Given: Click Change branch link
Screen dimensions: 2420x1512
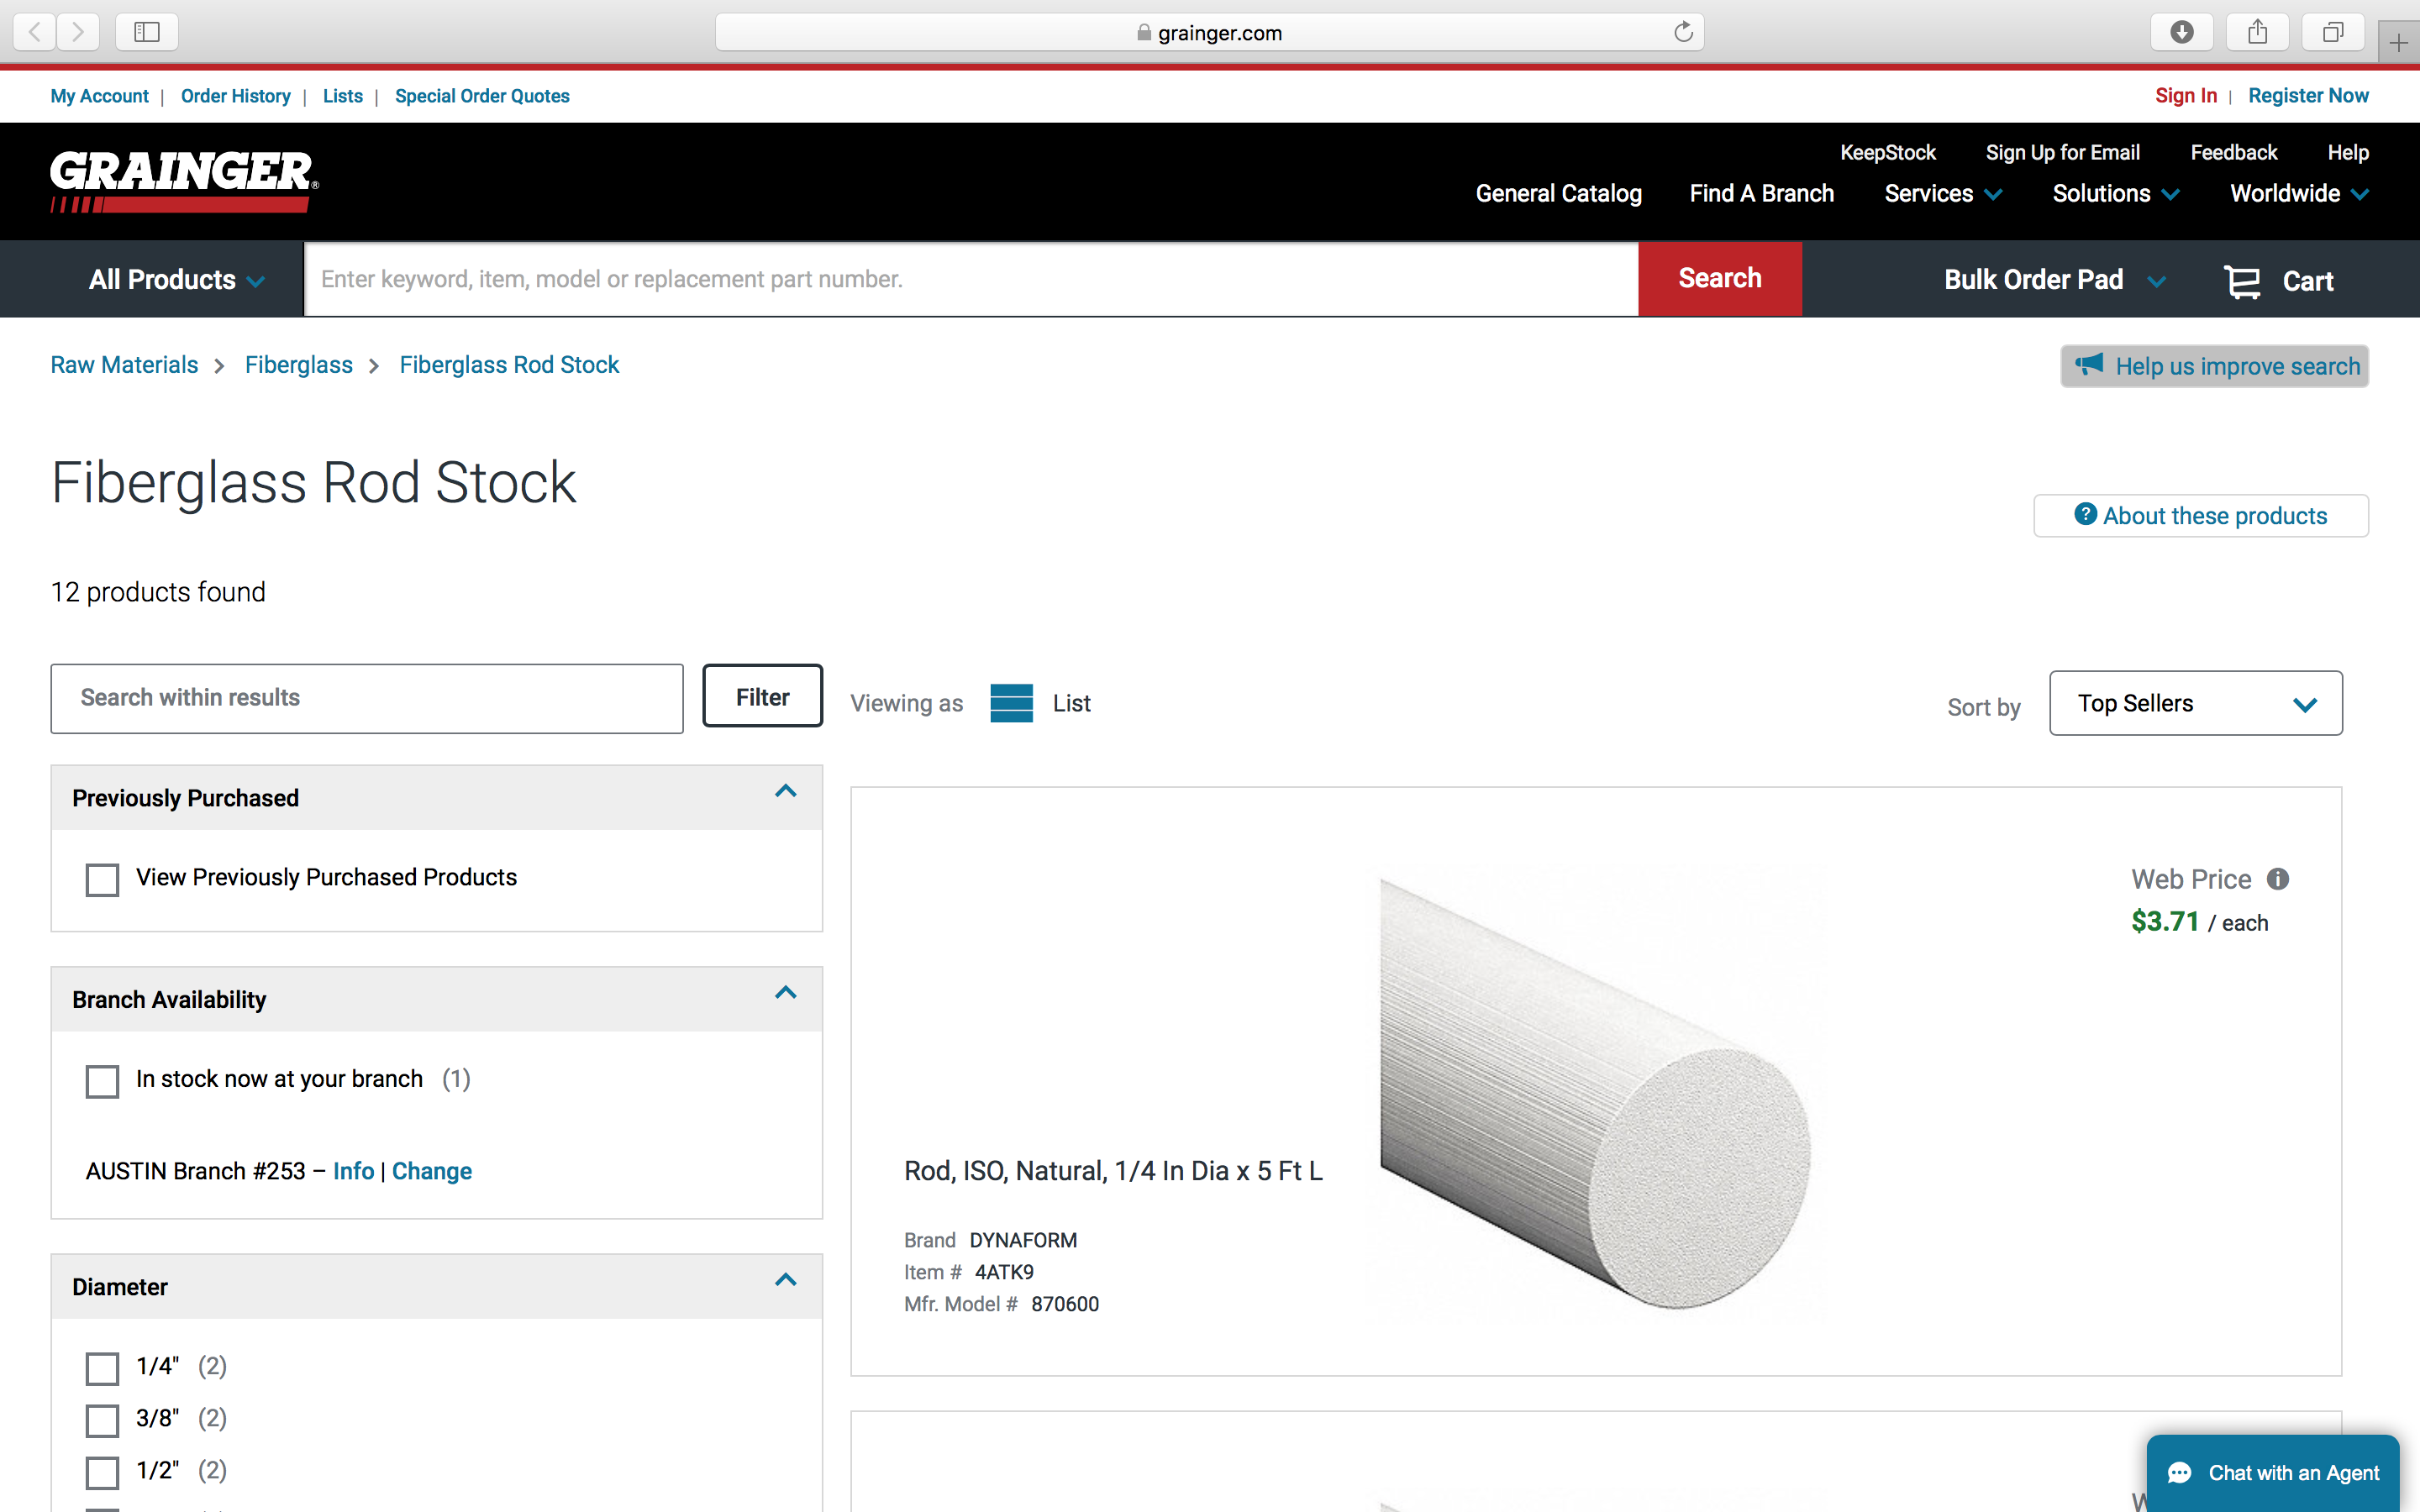Looking at the screenshot, I should click(431, 1171).
